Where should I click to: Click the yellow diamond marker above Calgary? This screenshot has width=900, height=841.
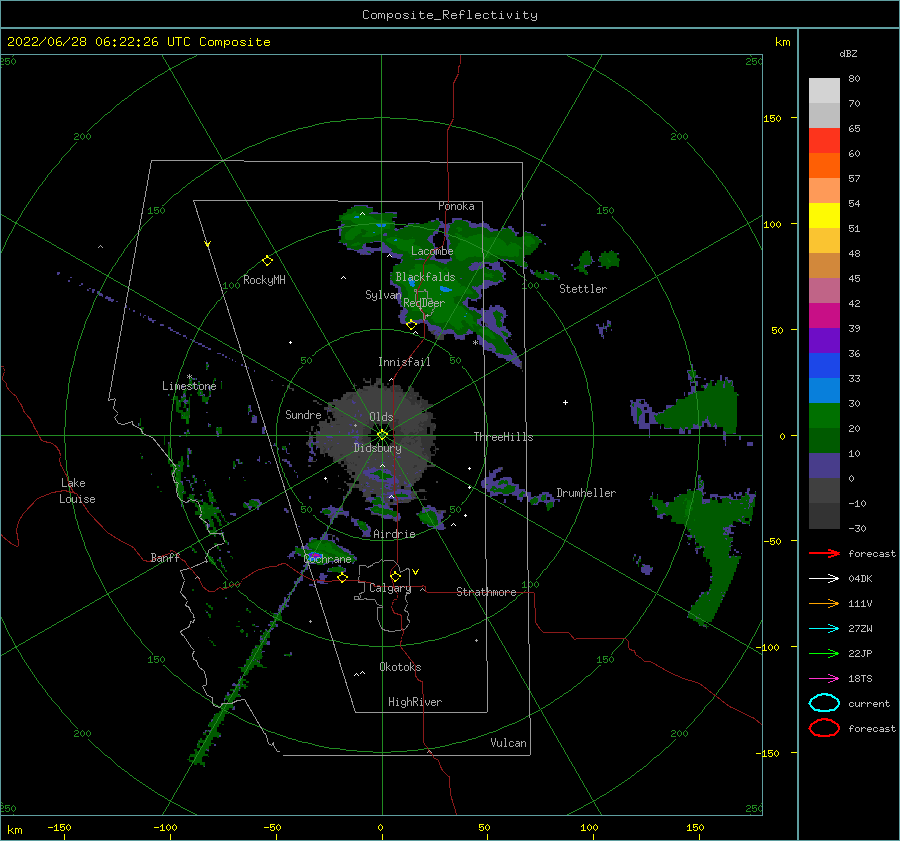pos(395,576)
